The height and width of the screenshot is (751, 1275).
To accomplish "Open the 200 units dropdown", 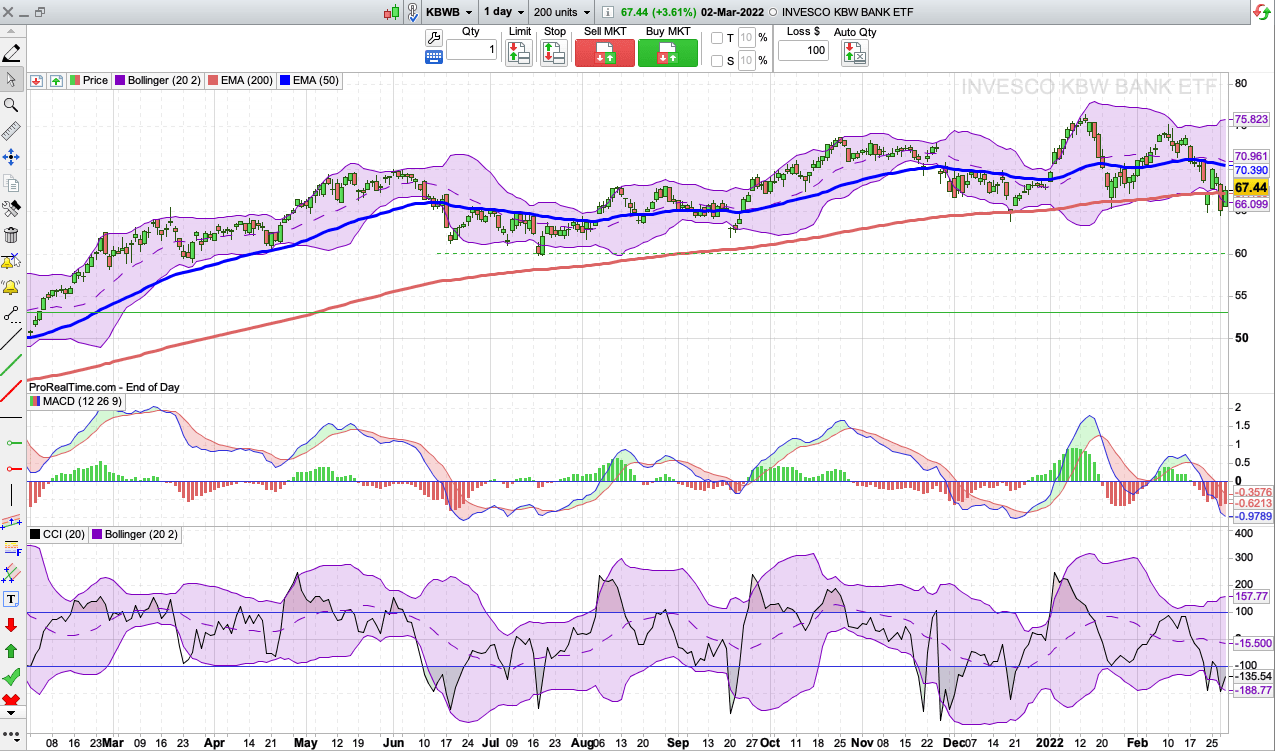I will click(x=562, y=13).
